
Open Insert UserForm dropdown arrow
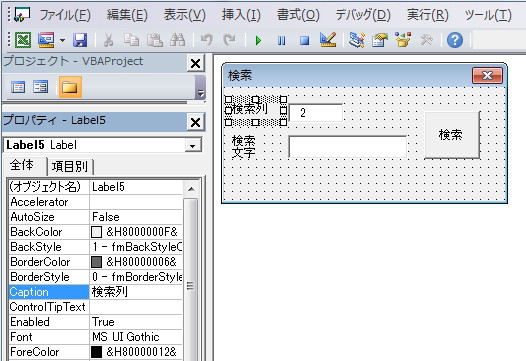62,41
